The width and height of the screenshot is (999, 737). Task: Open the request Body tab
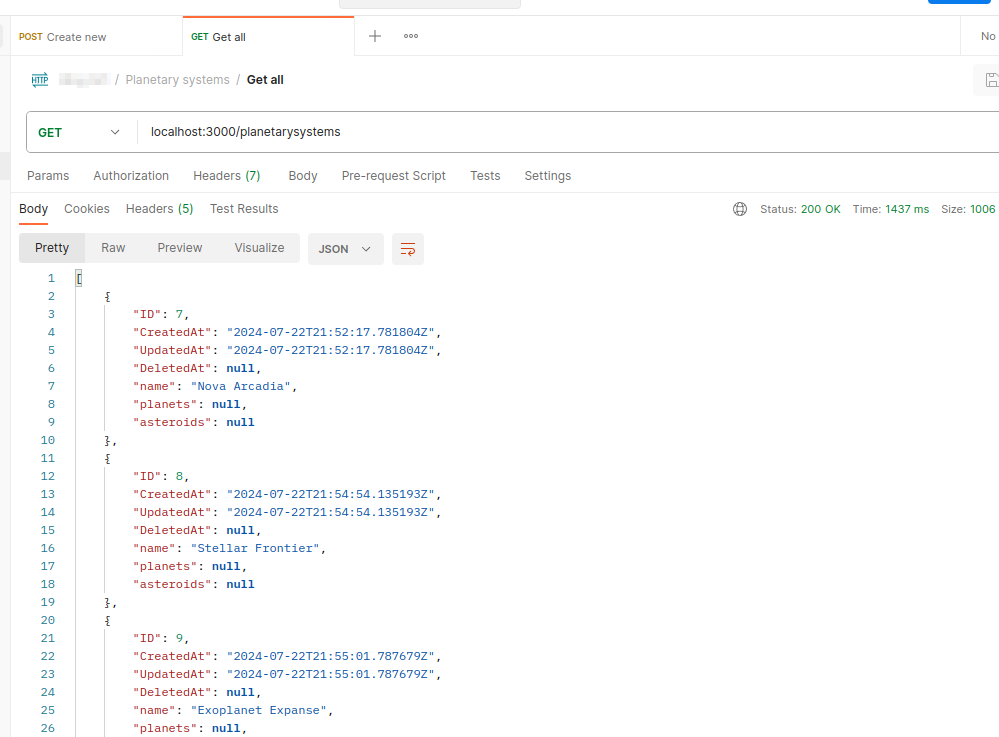pos(303,176)
